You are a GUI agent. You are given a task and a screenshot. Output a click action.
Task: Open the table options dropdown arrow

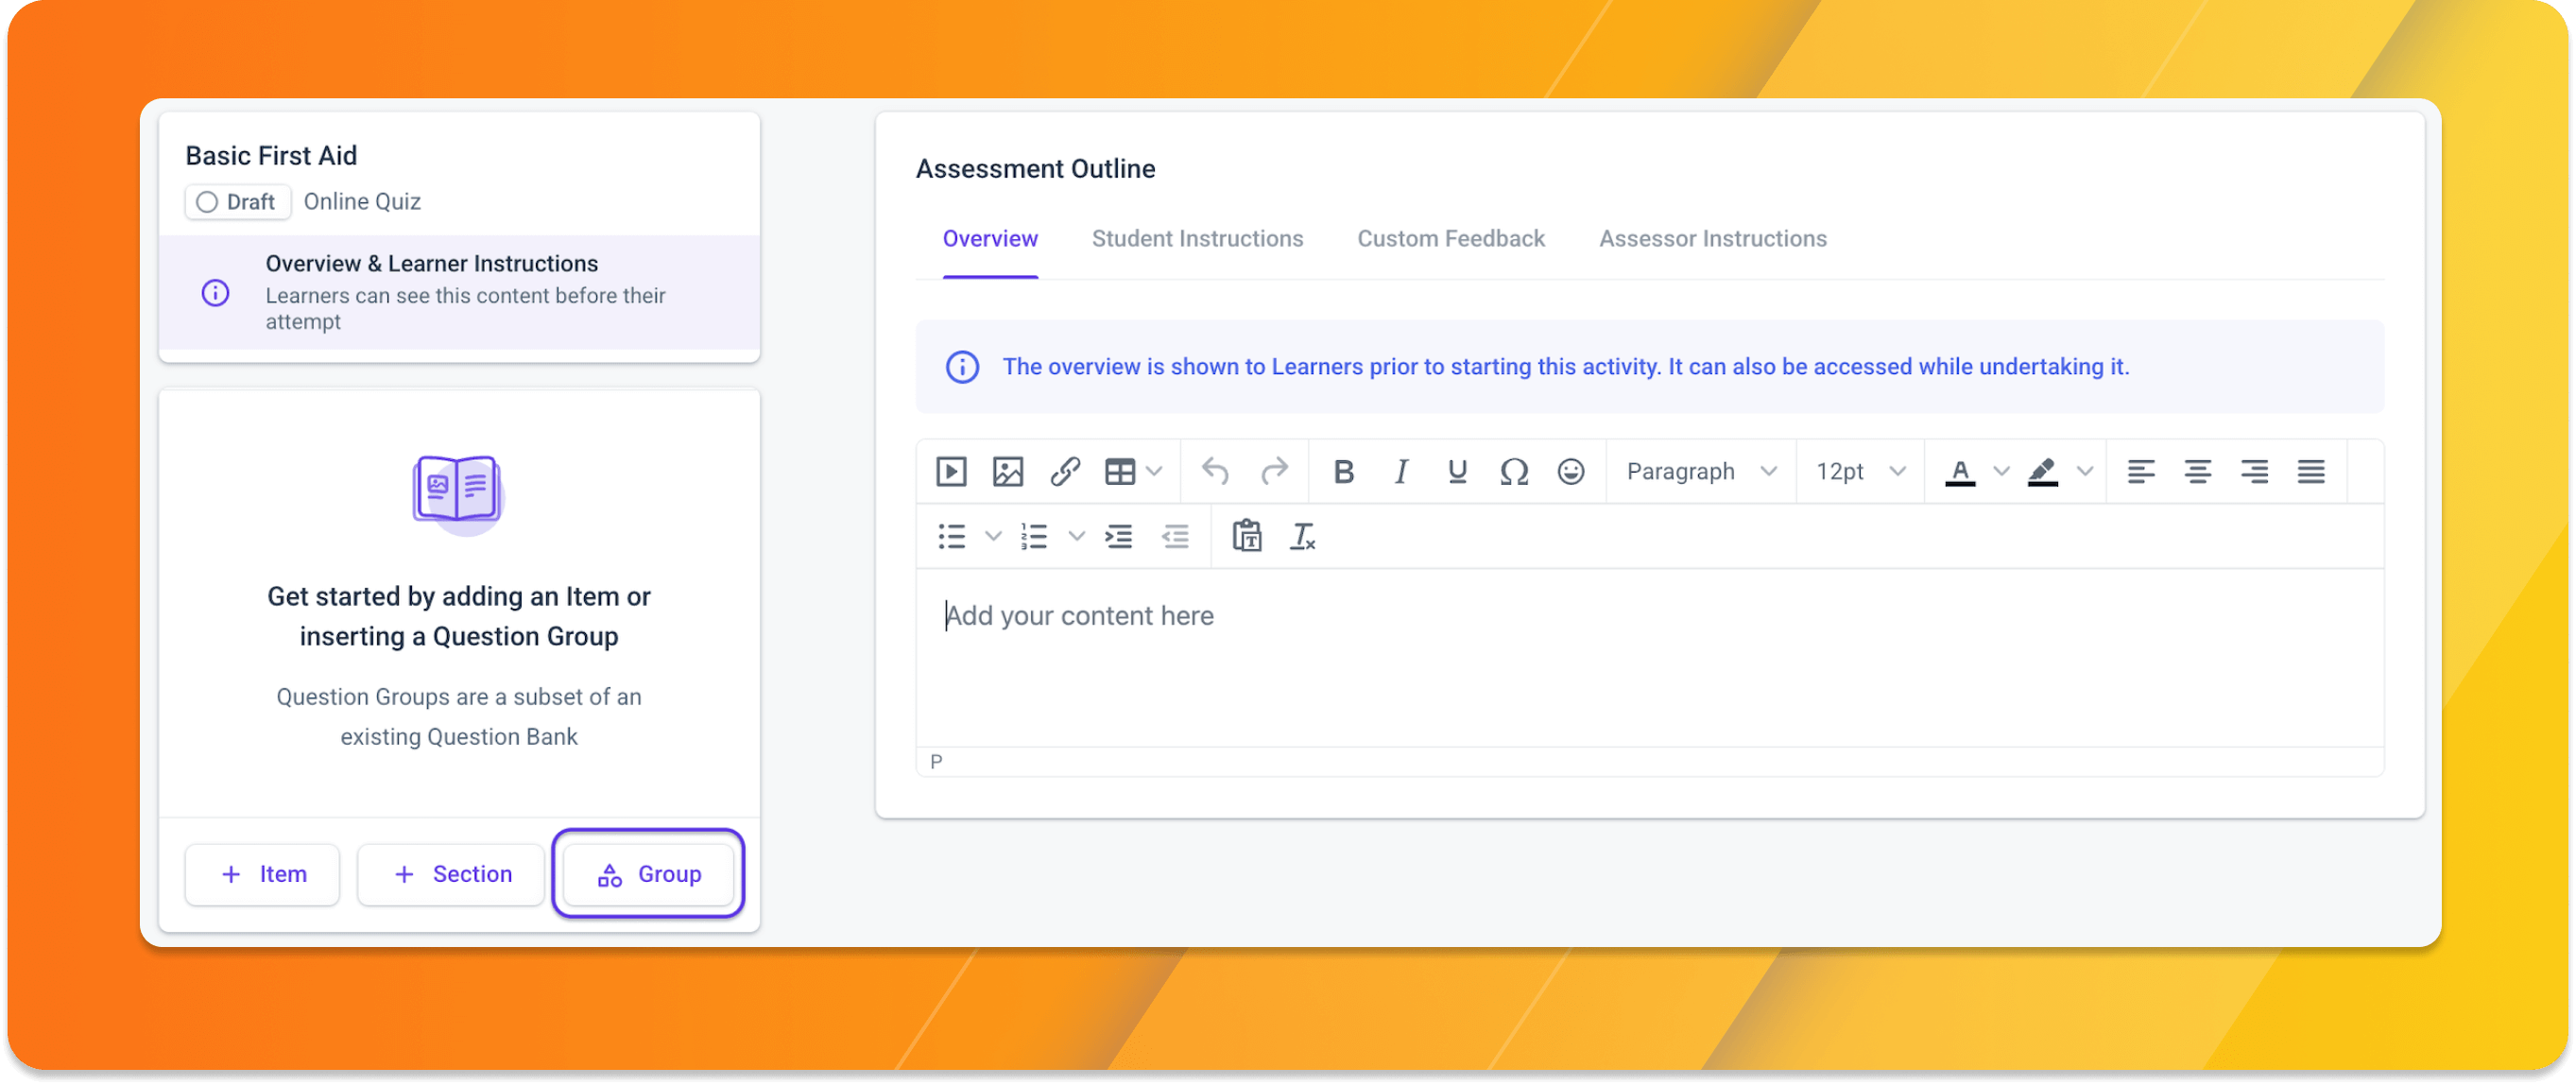[x=1154, y=471]
